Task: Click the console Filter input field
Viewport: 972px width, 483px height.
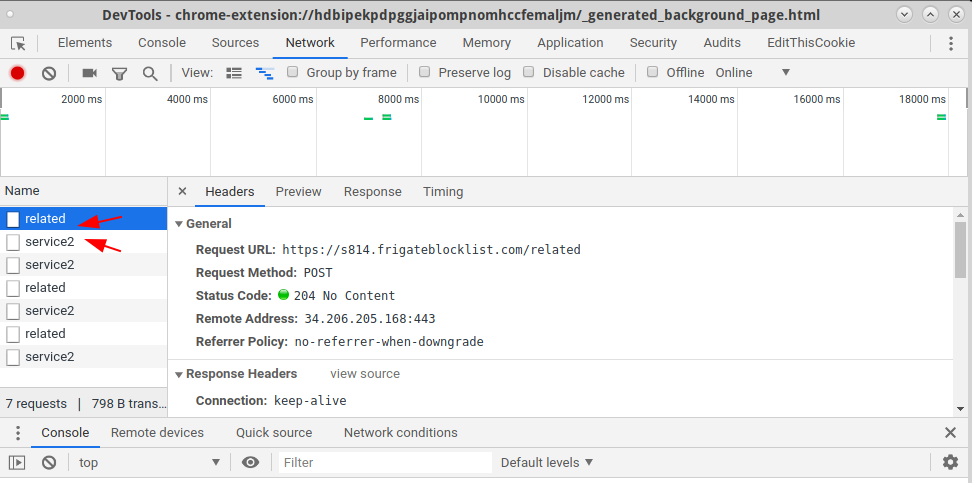Action: click(385, 462)
